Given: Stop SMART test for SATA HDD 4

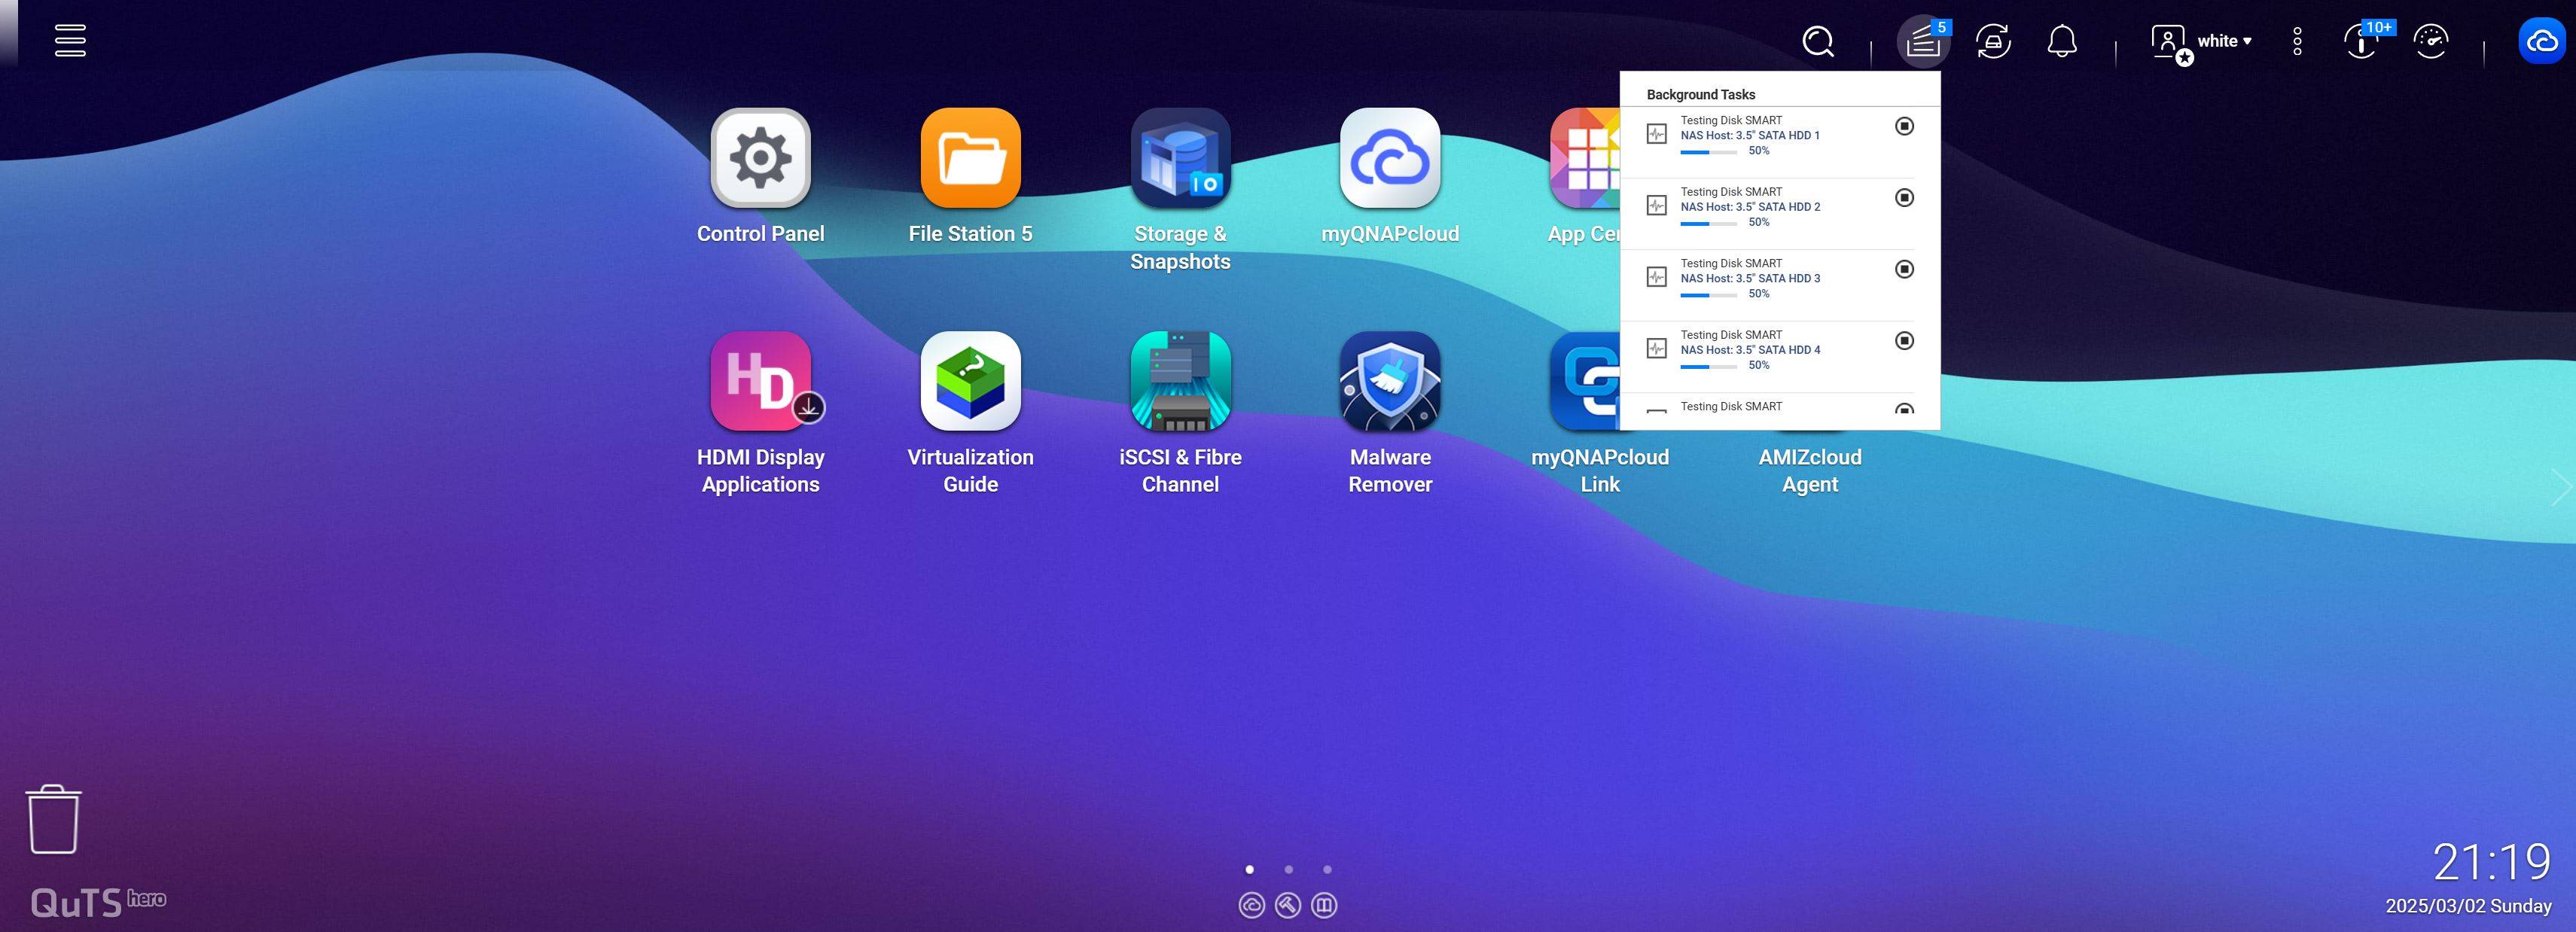Looking at the screenshot, I should 1905,340.
